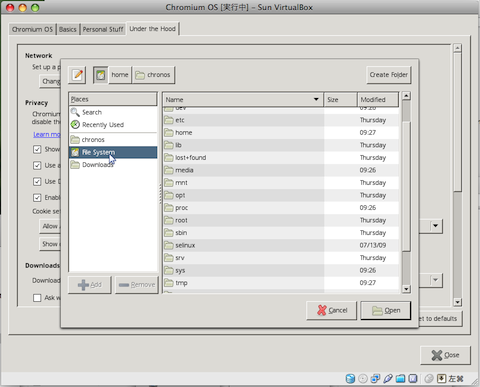Select File System in Places
This screenshot has height=387, width=480.
(113, 152)
